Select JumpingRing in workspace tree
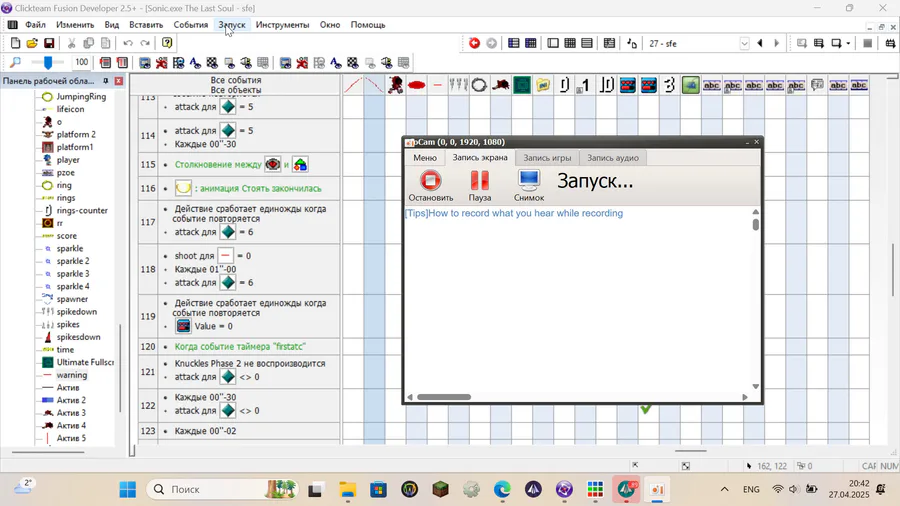This screenshot has height=506, width=900. (x=81, y=96)
